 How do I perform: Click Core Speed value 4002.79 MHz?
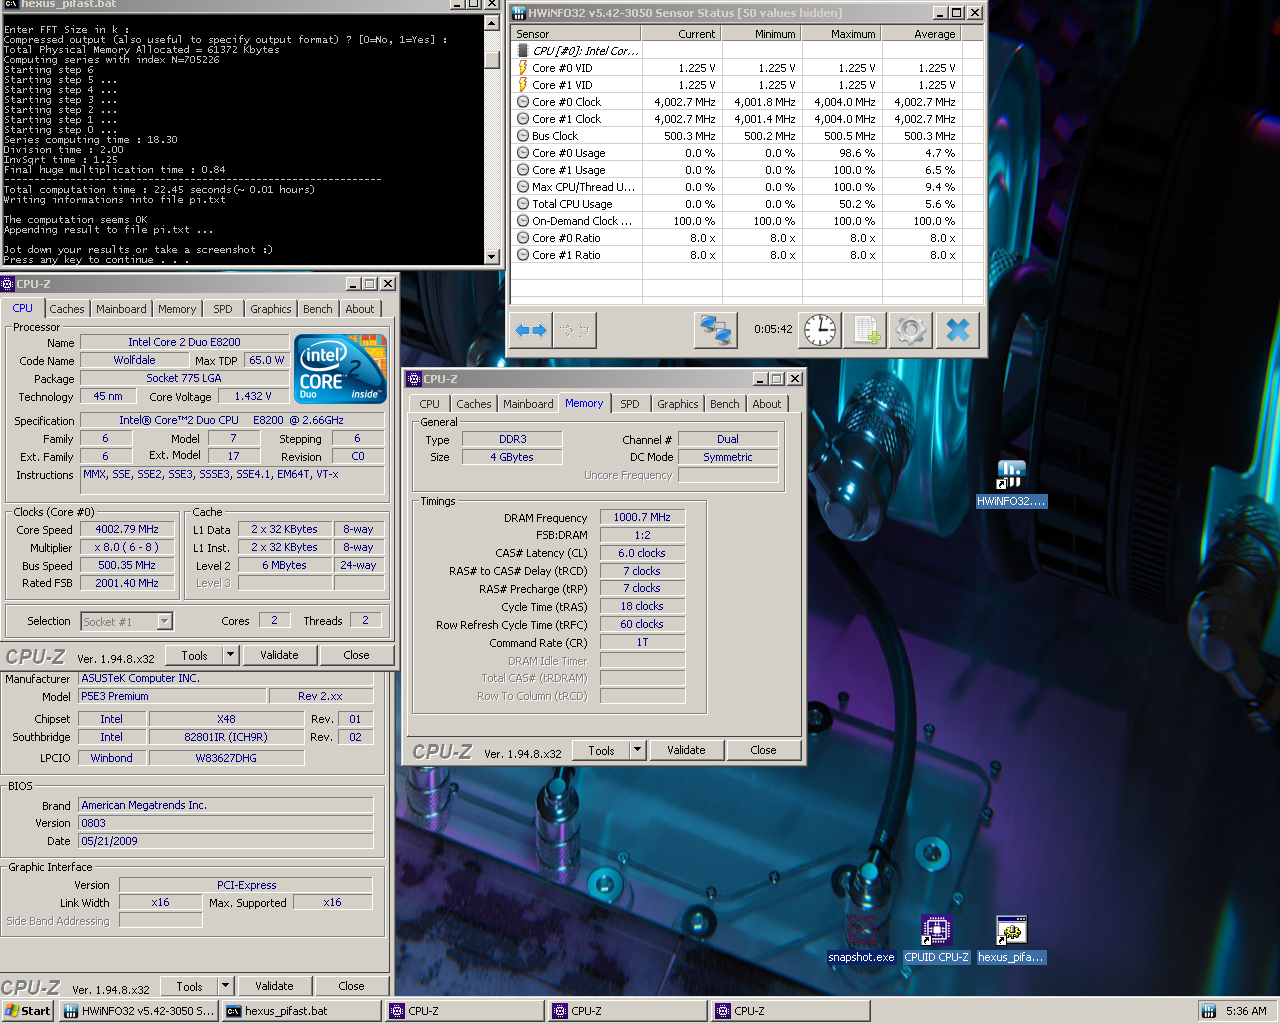pos(127,529)
